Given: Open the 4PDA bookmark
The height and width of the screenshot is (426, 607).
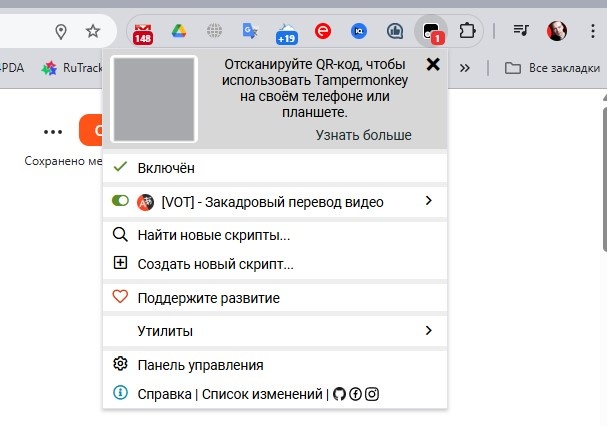Looking at the screenshot, I should [12, 68].
